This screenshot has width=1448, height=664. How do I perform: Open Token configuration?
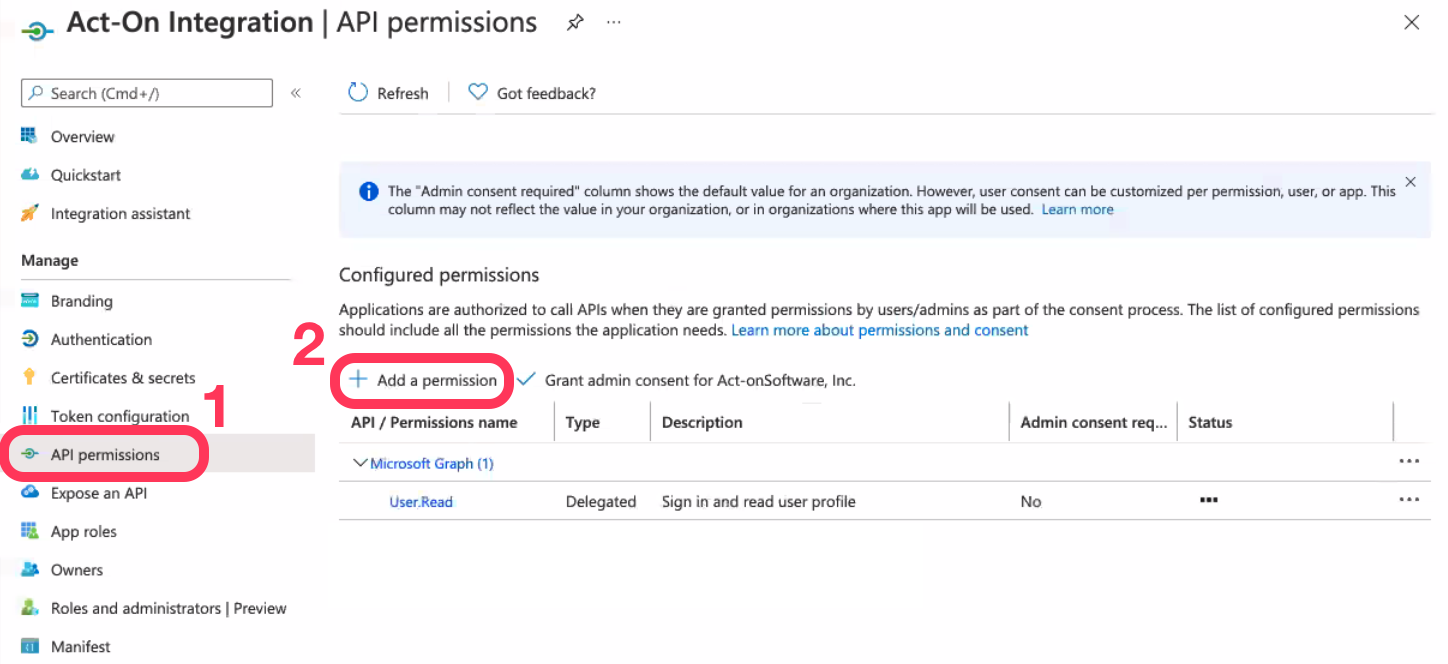(120, 416)
